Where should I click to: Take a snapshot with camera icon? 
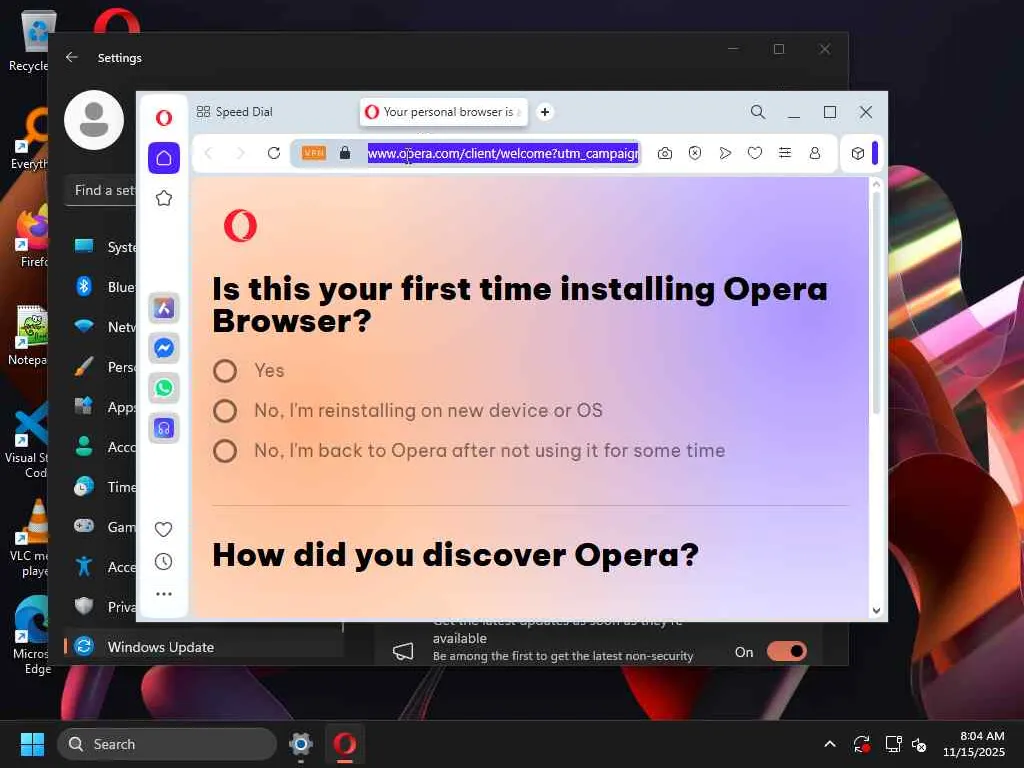click(665, 153)
